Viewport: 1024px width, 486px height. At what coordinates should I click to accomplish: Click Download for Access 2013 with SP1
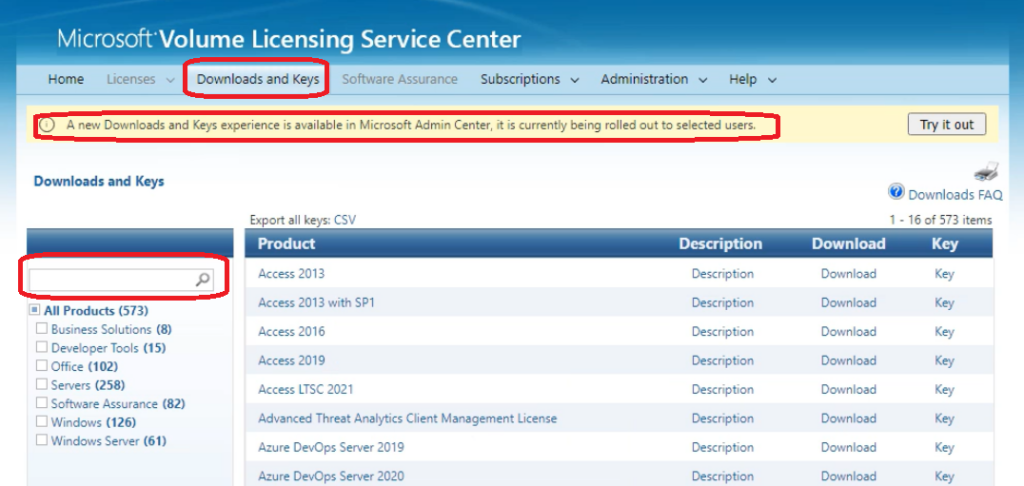click(x=848, y=302)
